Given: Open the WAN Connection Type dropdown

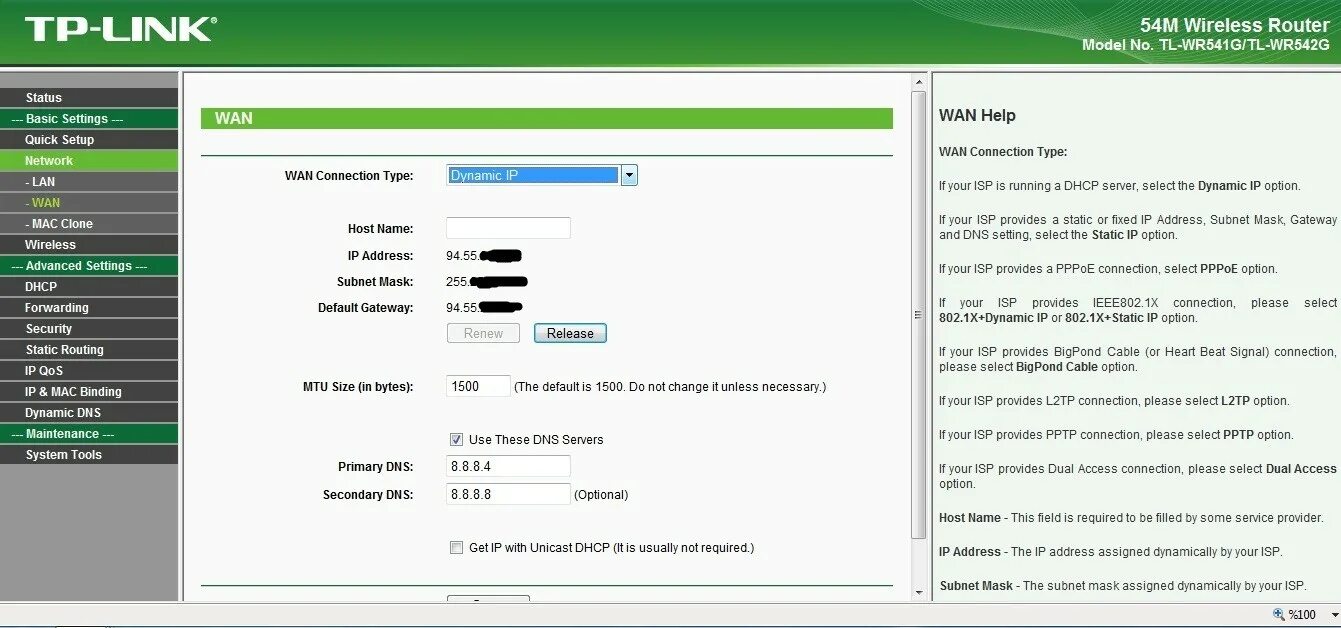Looking at the screenshot, I should pyautogui.click(x=541, y=175).
